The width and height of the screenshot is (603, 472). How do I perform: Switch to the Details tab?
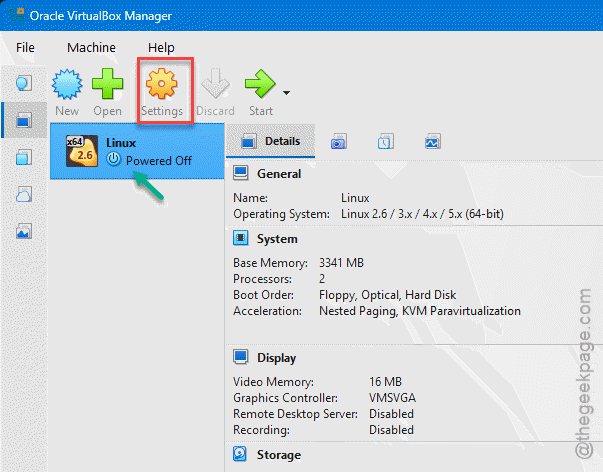pyautogui.click(x=270, y=141)
